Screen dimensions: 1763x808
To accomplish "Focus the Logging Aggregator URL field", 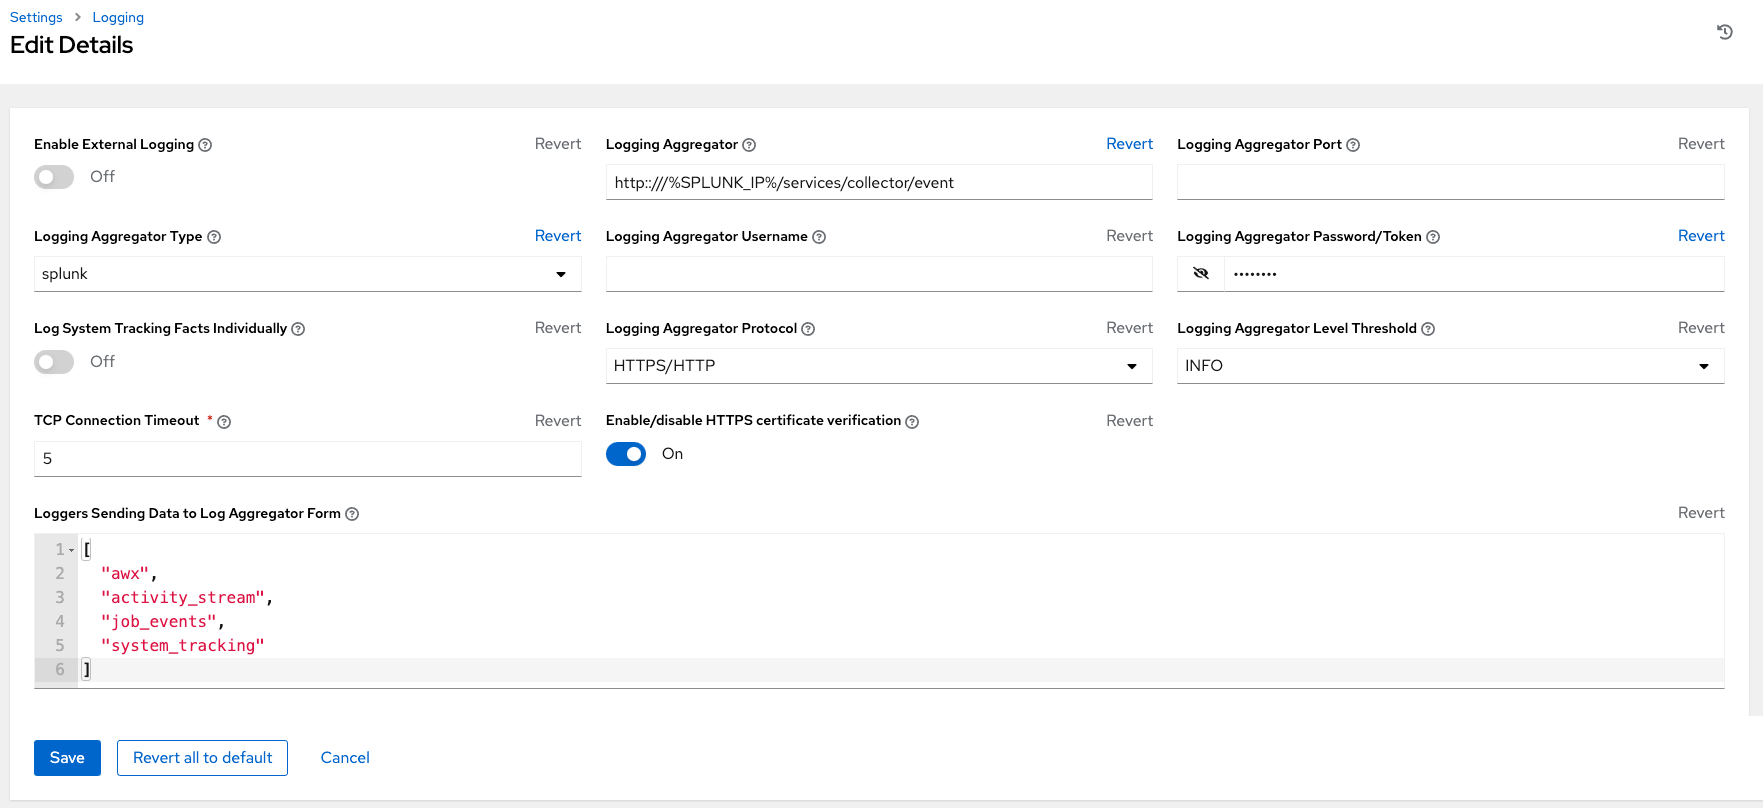I will pyautogui.click(x=879, y=182).
